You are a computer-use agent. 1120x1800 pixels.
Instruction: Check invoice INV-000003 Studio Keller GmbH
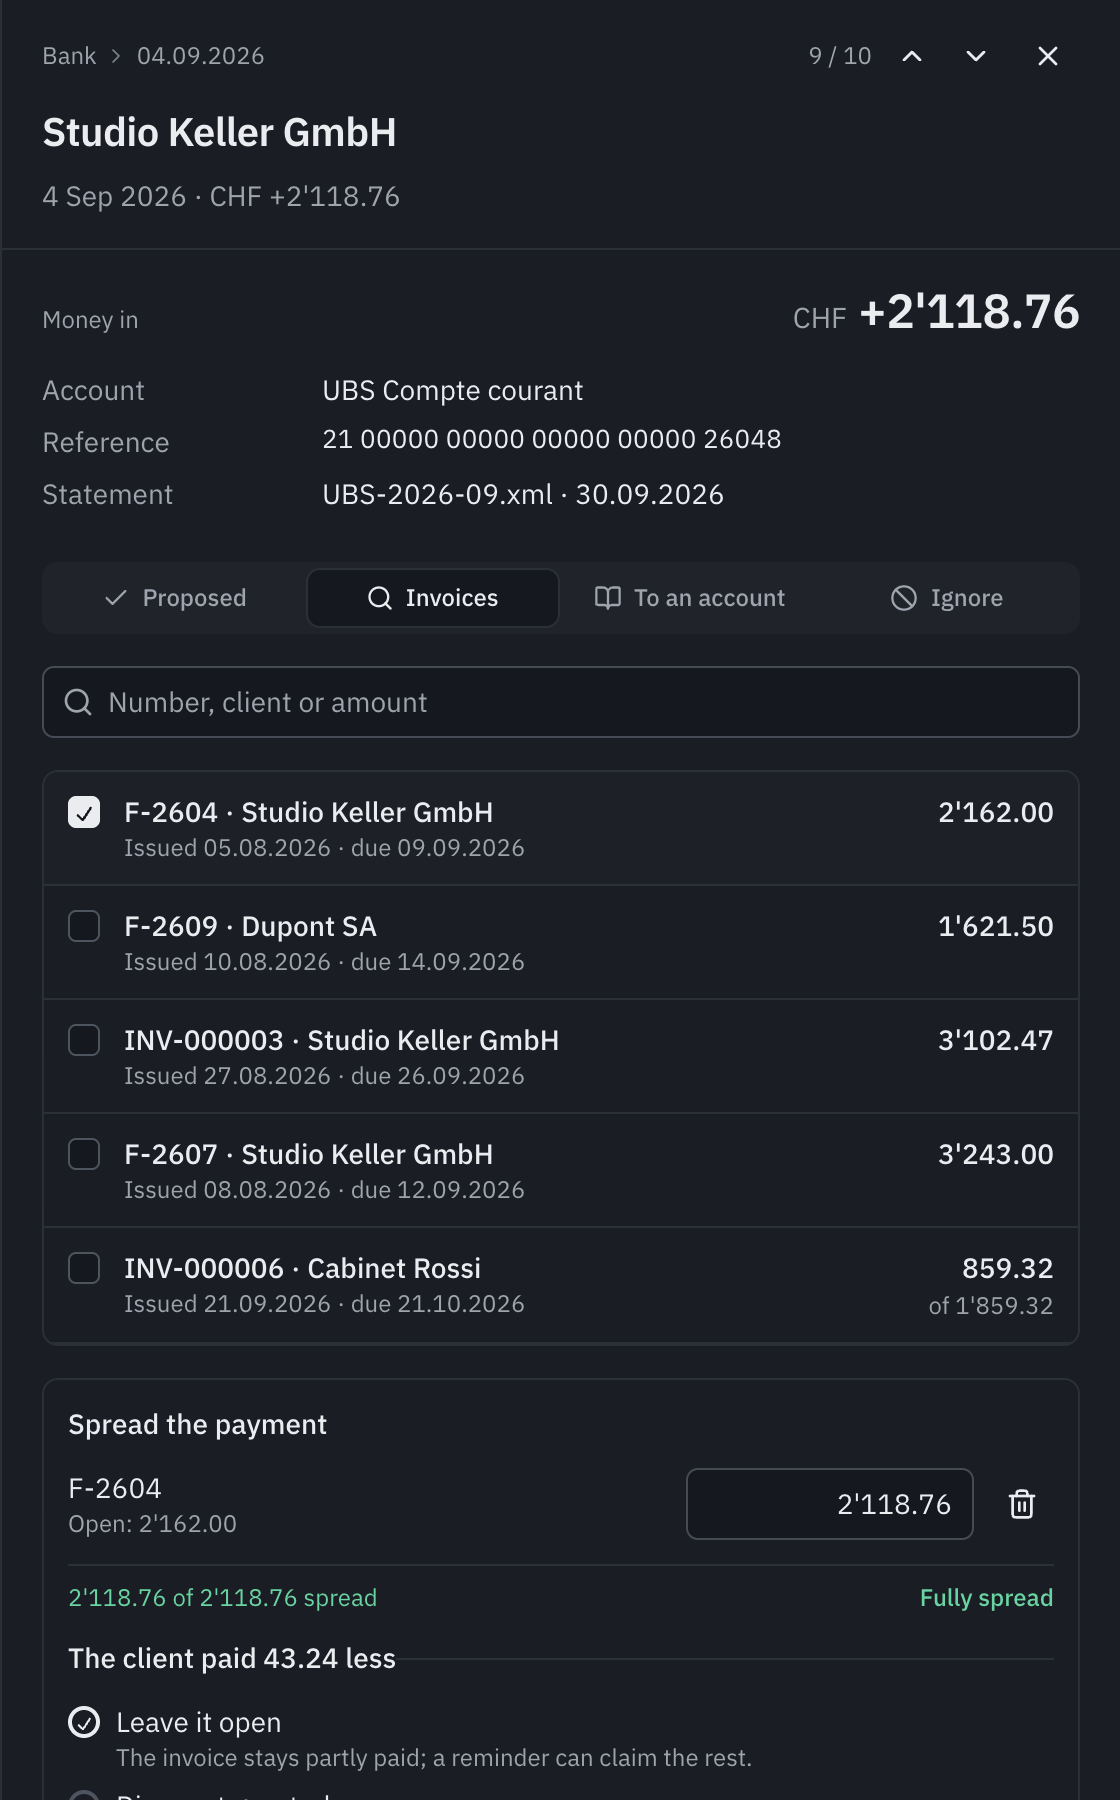(84, 1040)
